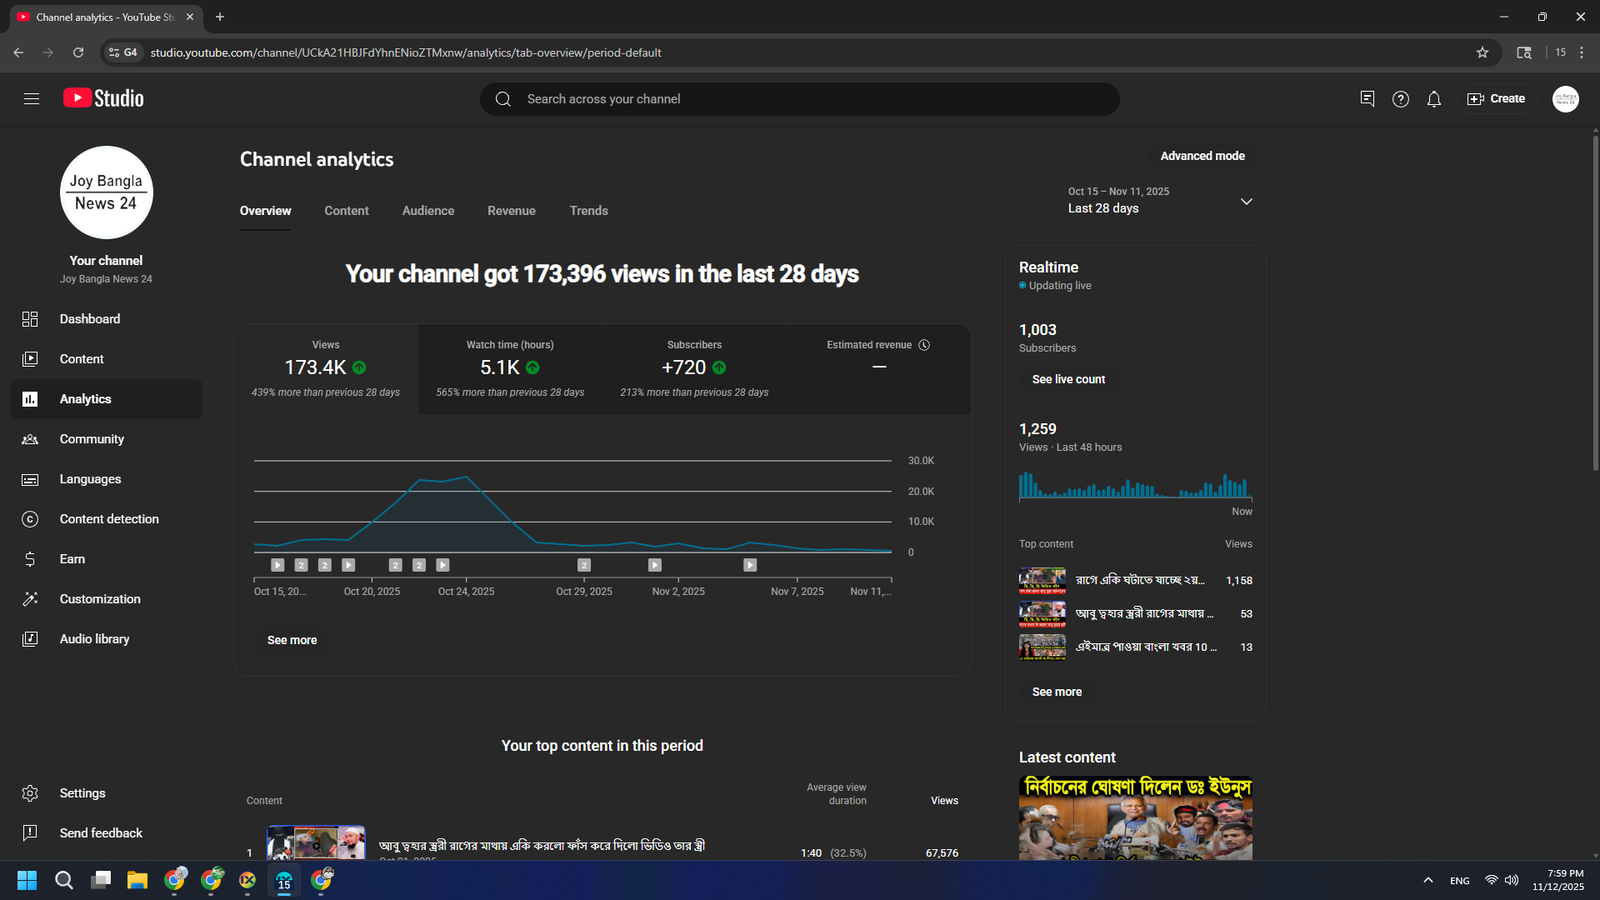Open Content detection in the sidebar
Viewport: 1600px width, 900px height.
coord(108,519)
